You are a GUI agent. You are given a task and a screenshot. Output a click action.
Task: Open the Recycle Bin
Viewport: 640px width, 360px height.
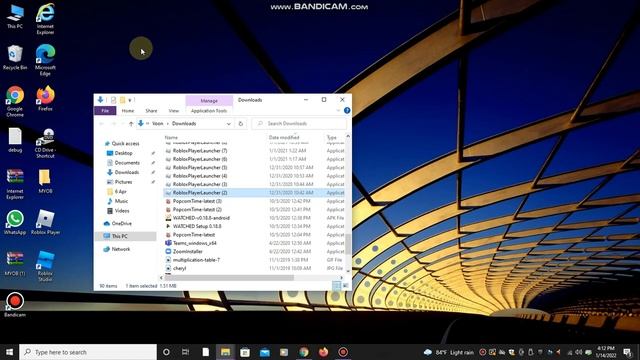point(15,58)
